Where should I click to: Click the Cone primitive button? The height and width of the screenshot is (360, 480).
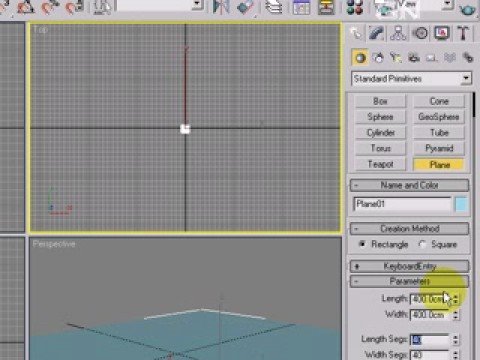pos(439,101)
